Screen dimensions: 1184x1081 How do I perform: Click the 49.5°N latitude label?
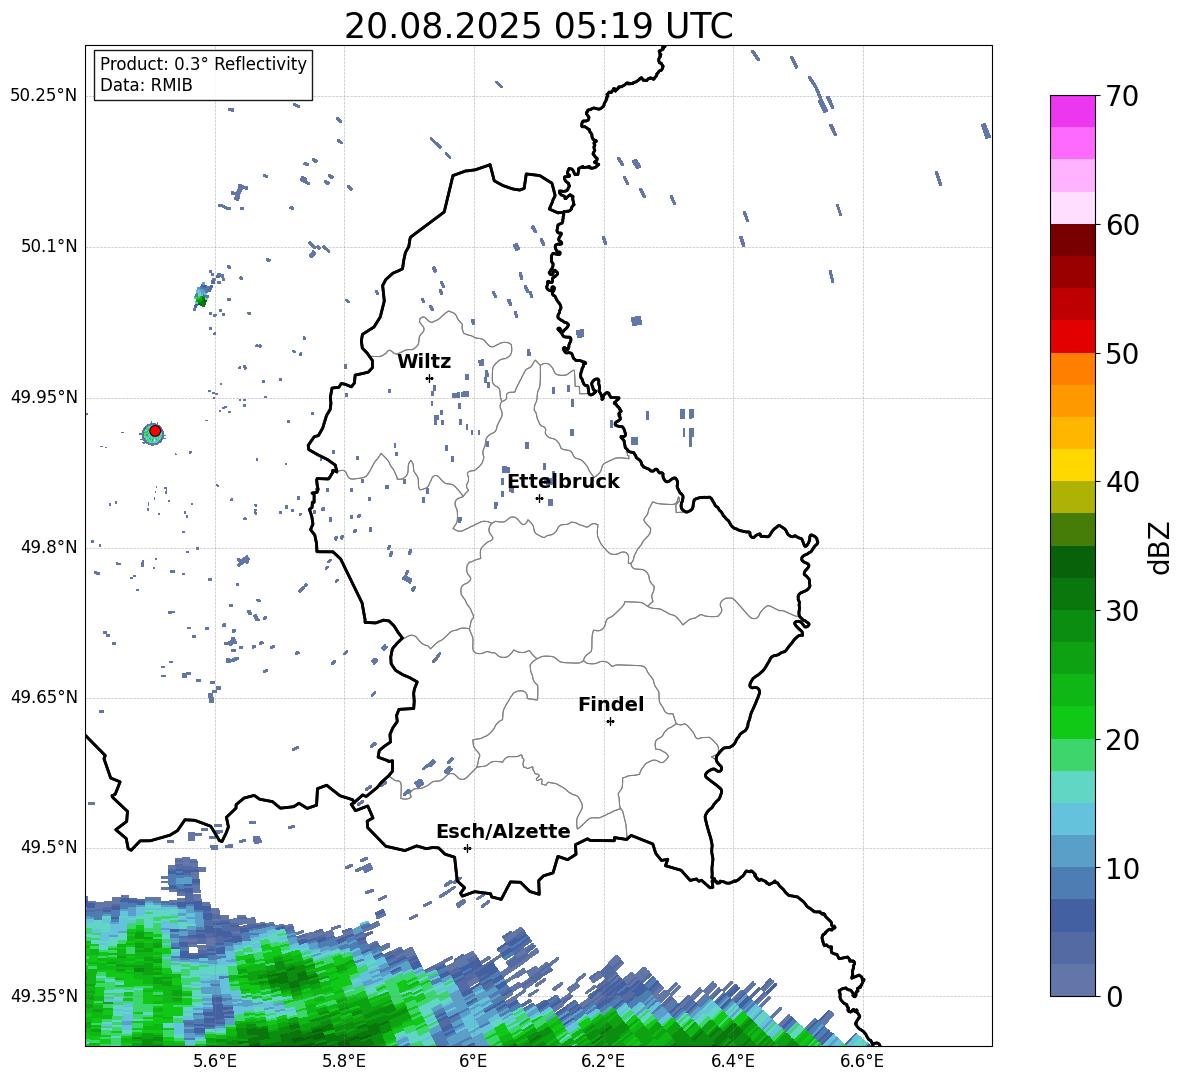point(49,848)
